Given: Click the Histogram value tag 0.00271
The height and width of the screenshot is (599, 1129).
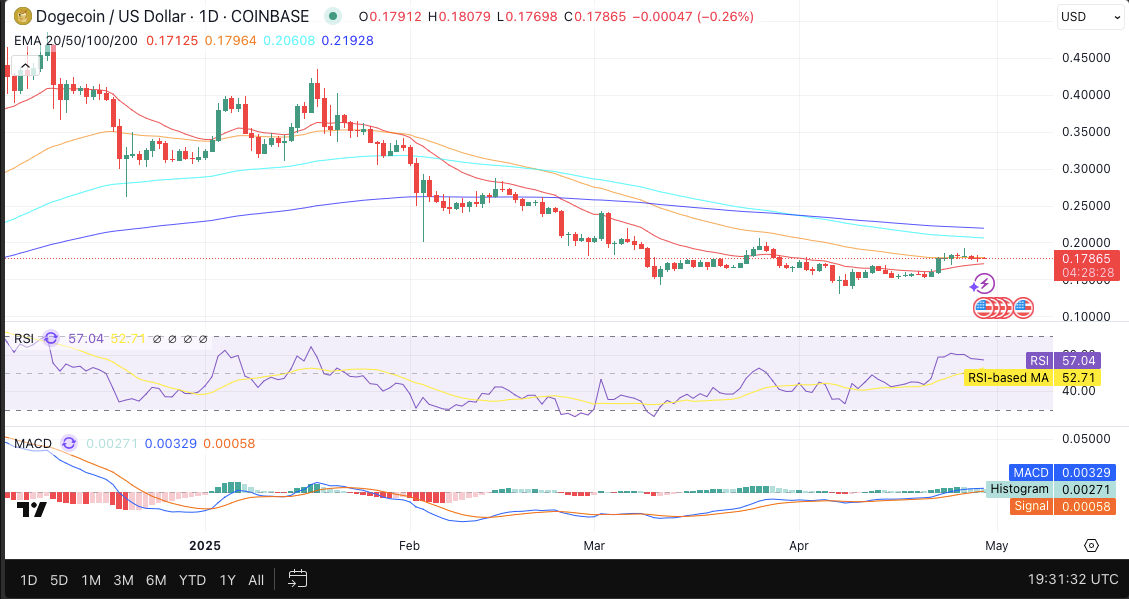Looking at the screenshot, I should point(1084,490).
